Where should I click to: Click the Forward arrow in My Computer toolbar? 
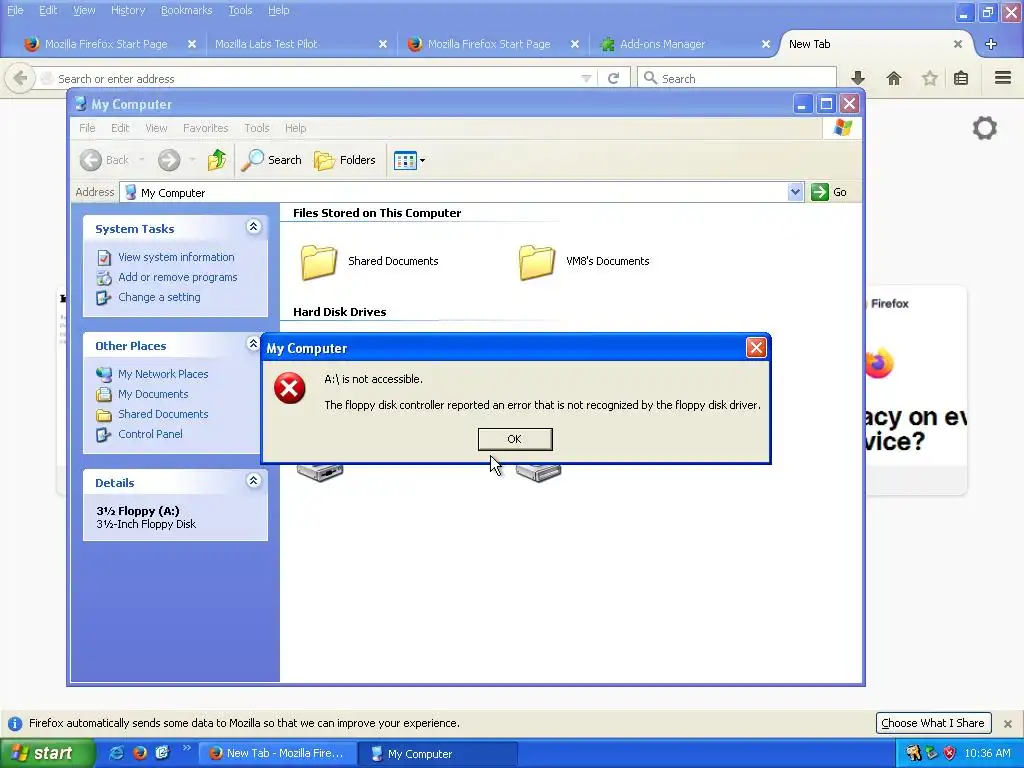tap(168, 160)
